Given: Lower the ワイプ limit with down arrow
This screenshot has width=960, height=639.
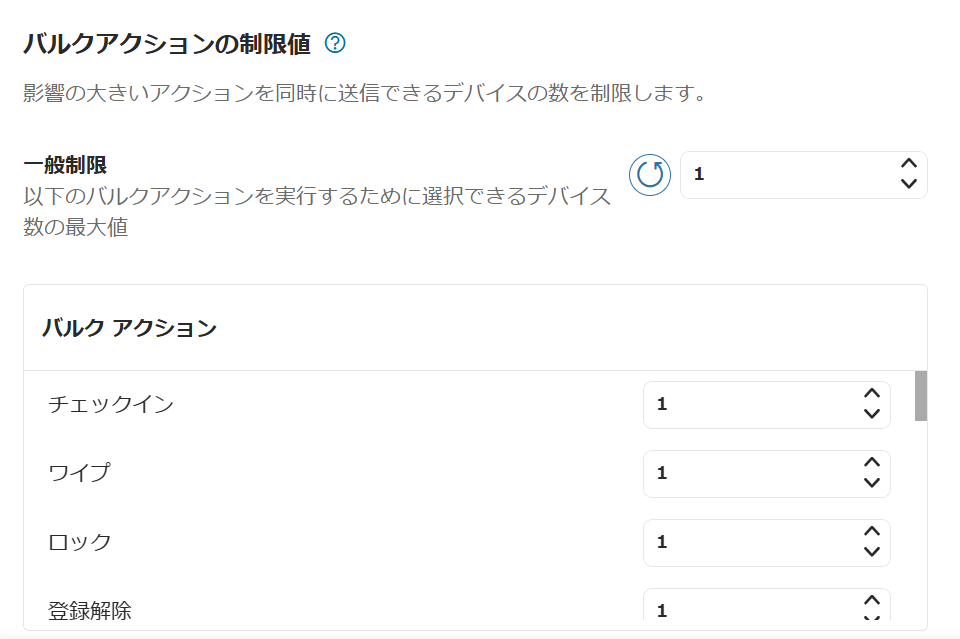Looking at the screenshot, I should [x=872, y=482].
